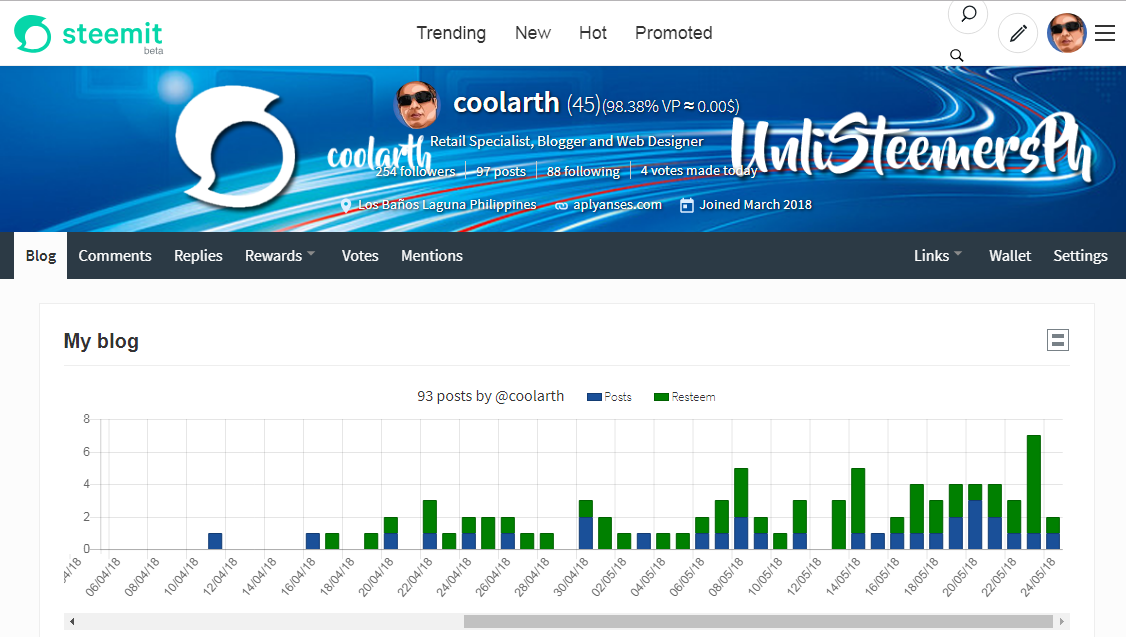Click Retail Specialist, Blogger and Web Designer text
Screen dimensions: 1126x637
[567, 141]
